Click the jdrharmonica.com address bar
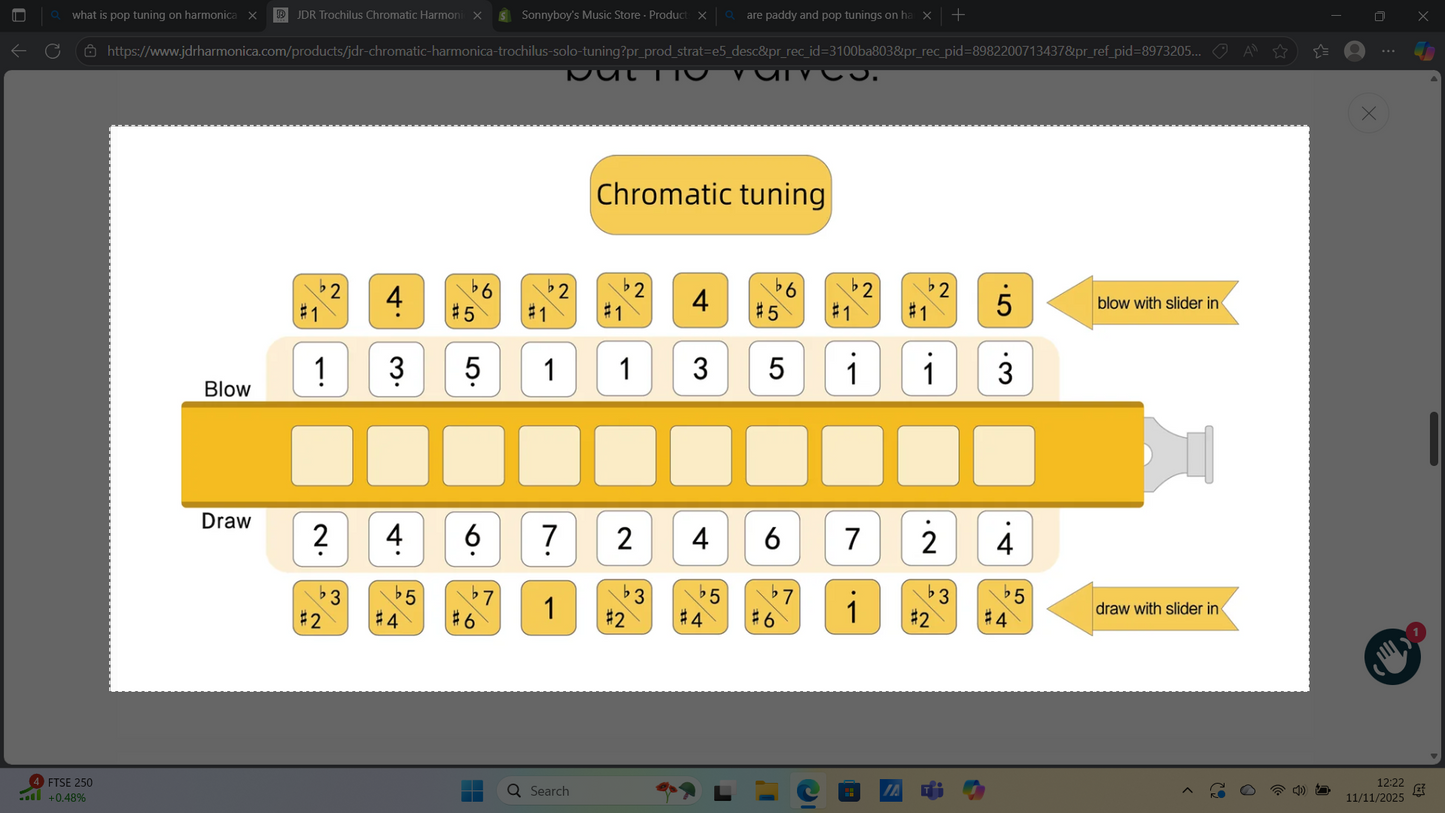 point(650,51)
